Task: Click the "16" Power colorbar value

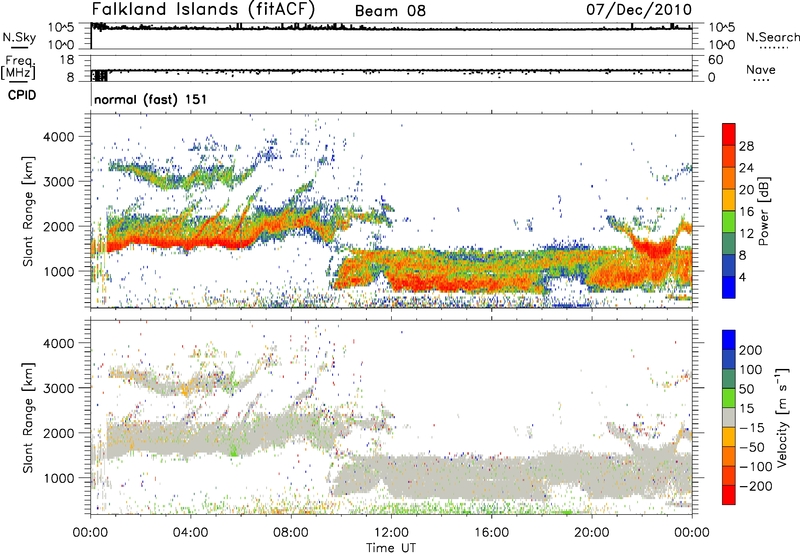Action: tap(746, 212)
